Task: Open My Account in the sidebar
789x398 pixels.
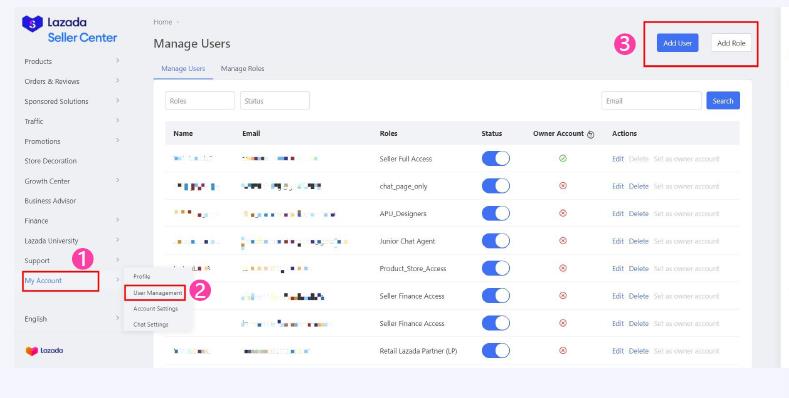Action: point(43,281)
